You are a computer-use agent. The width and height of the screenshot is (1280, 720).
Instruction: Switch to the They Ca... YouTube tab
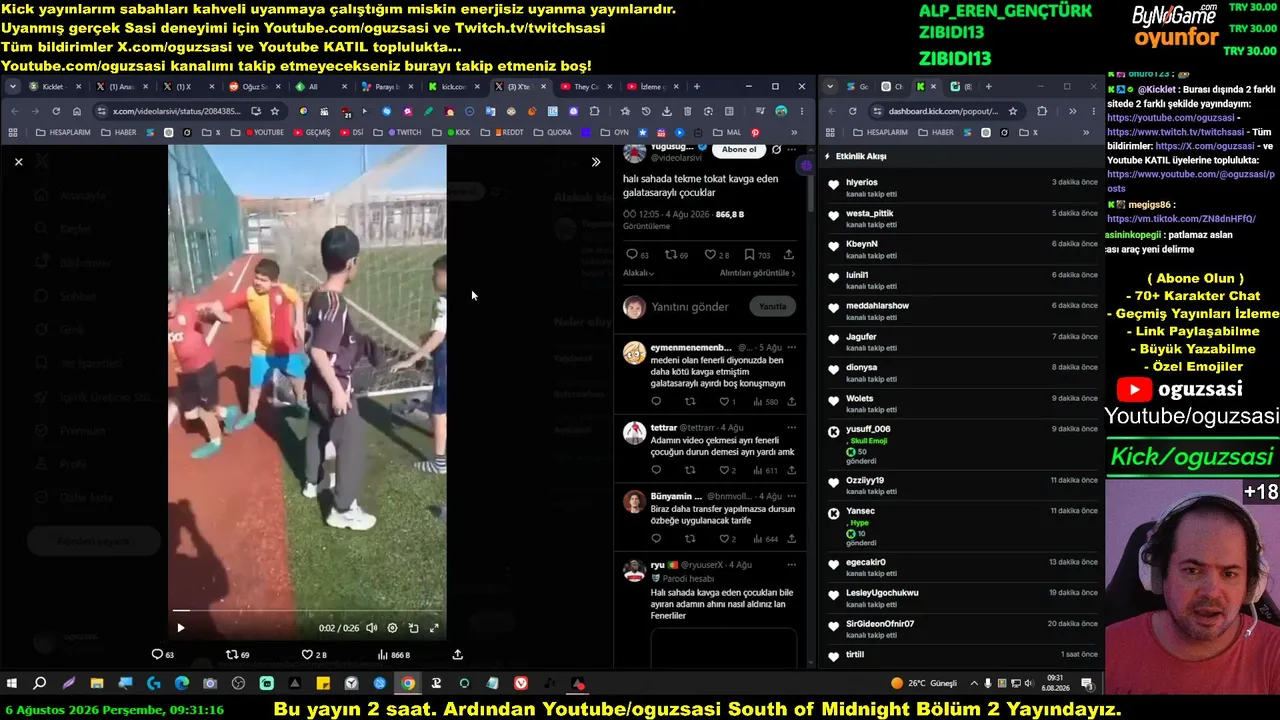click(x=582, y=87)
